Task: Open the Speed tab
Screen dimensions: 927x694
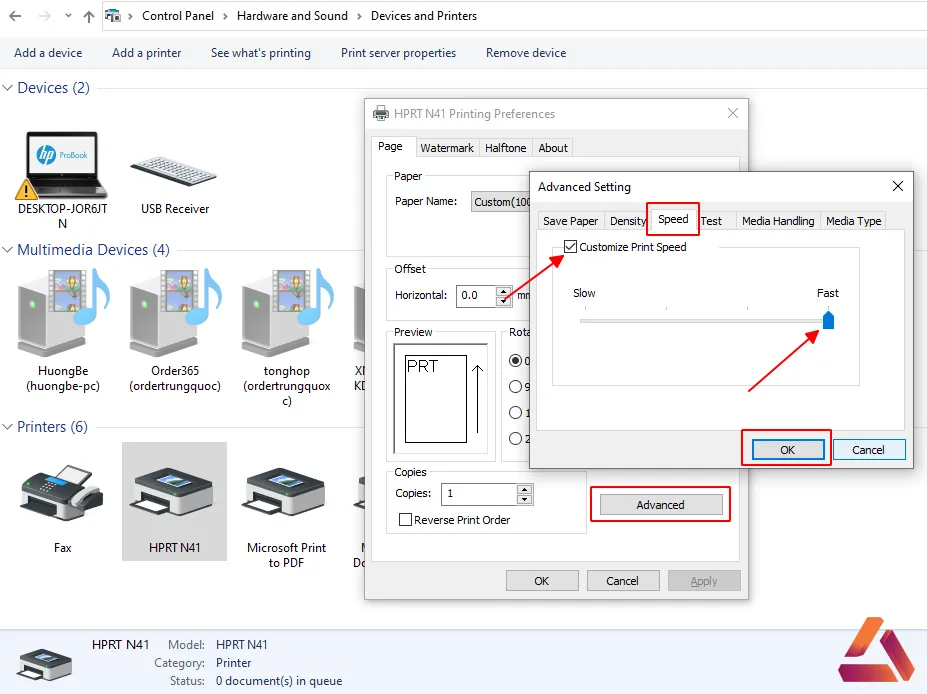Action: [673, 219]
